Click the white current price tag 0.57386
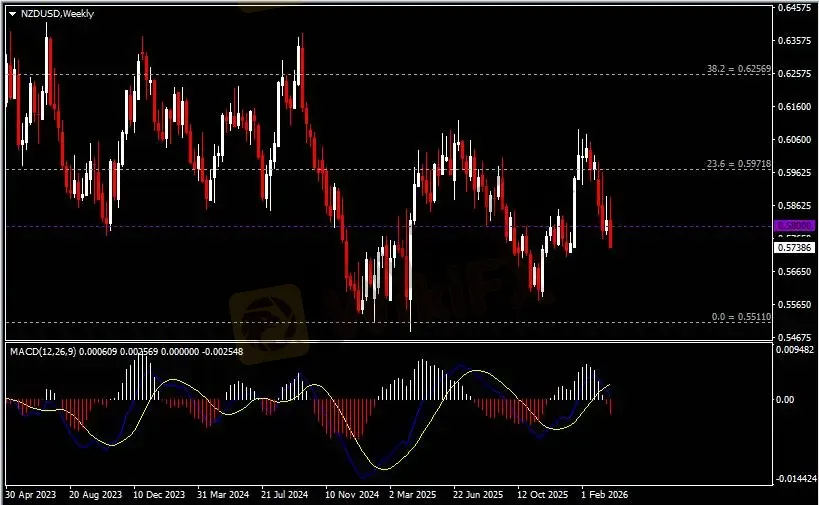819x505 pixels. pyautogui.click(x=793, y=246)
